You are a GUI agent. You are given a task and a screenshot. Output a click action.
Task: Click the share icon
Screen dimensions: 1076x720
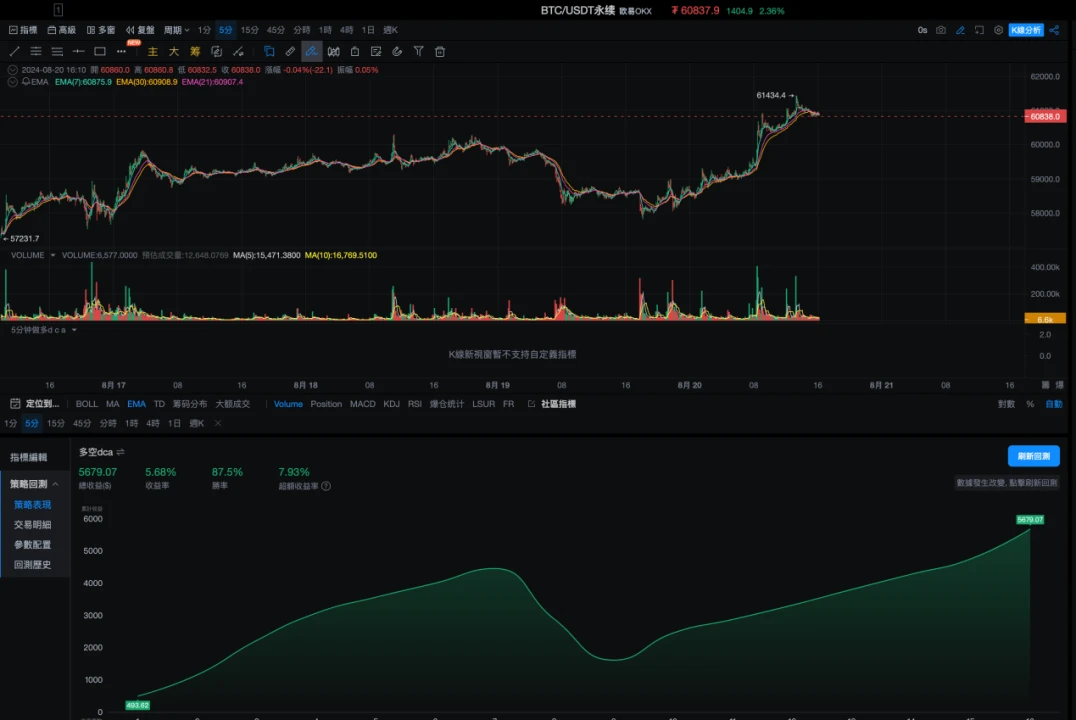click(x=1054, y=30)
